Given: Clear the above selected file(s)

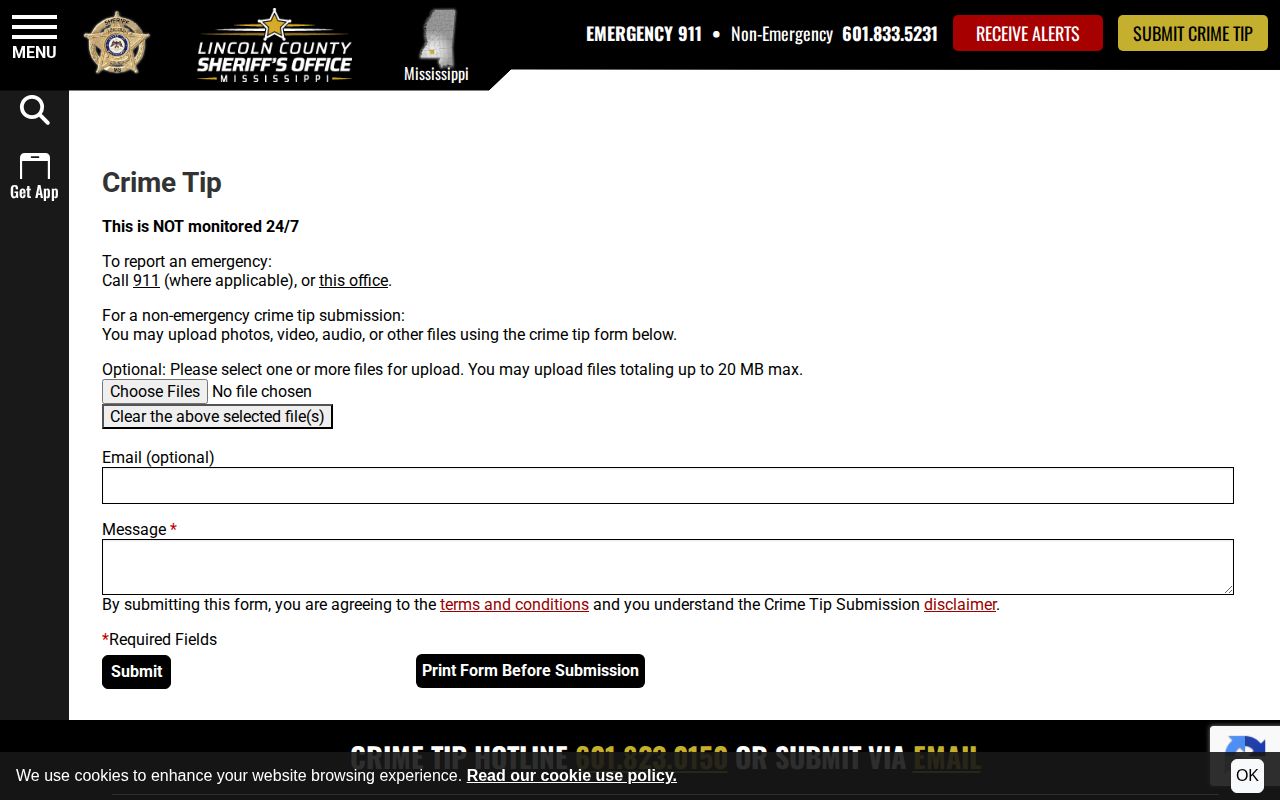Looking at the screenshot, I should coord(217,416).
